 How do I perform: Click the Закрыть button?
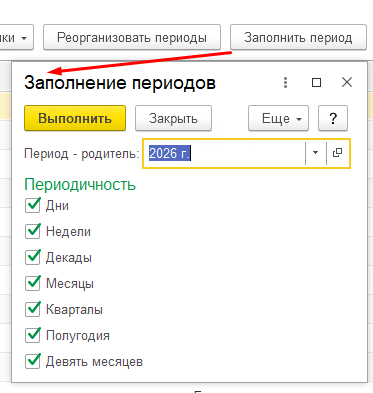[x=173, y=118]
